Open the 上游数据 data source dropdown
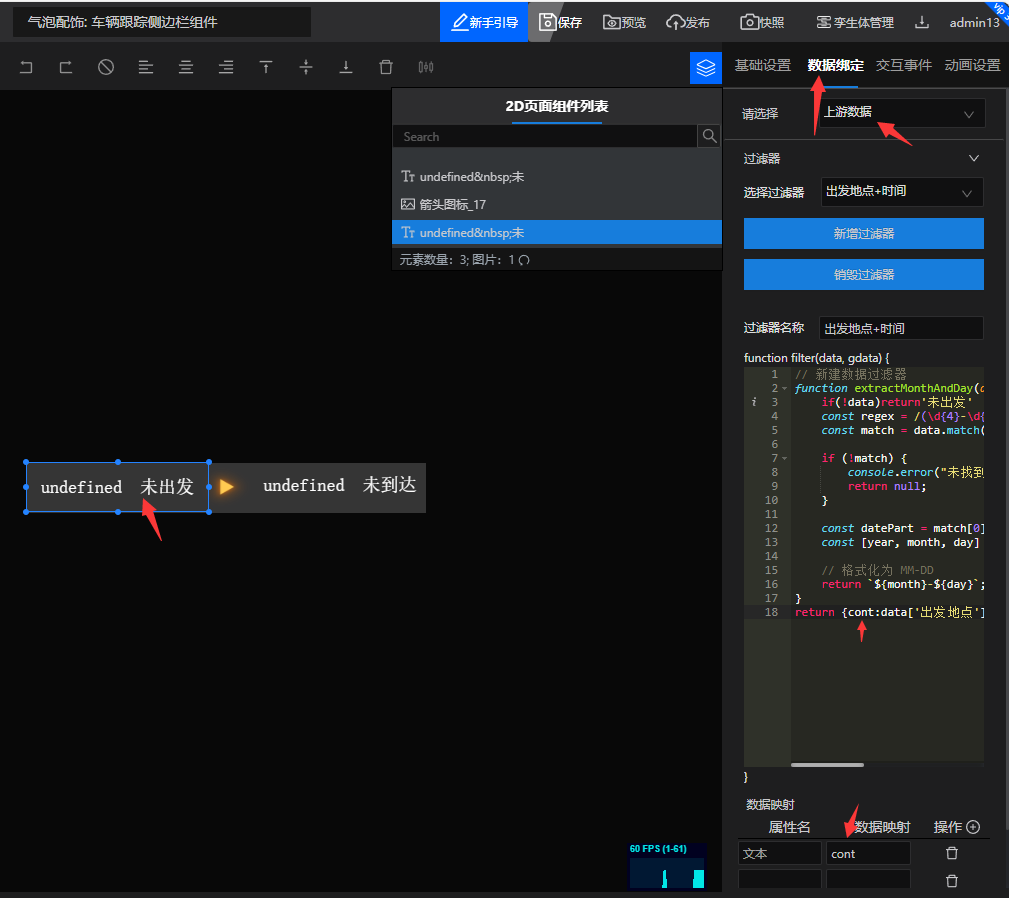Screen dimensions: 1009x898 point(901,113)
